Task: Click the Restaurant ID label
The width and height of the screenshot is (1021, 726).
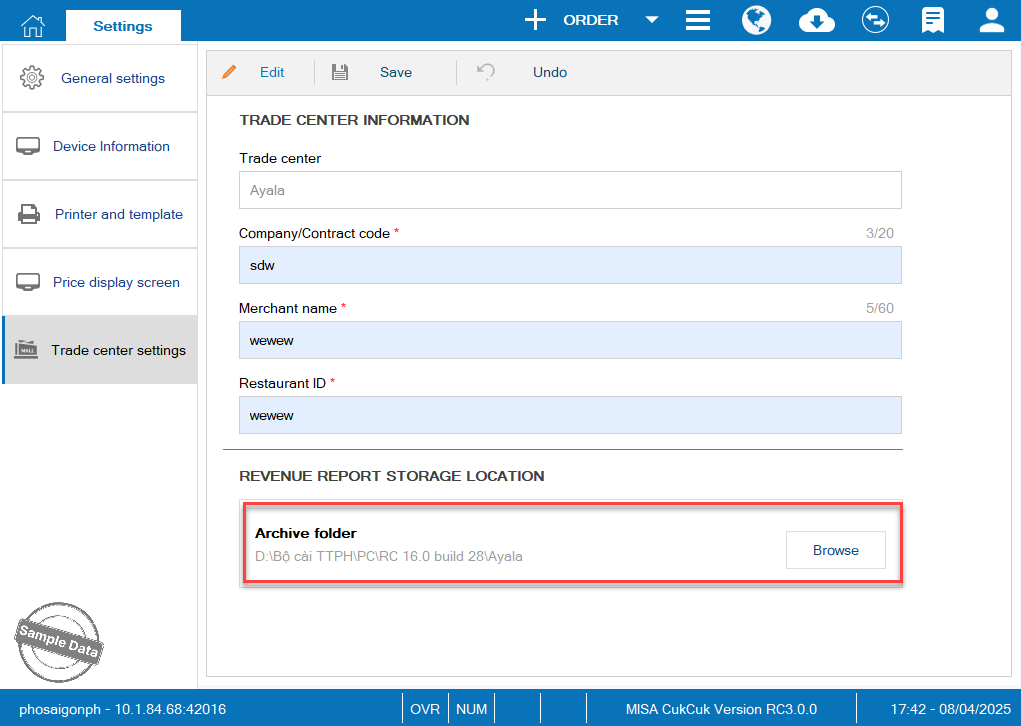Action: (283, 383)
